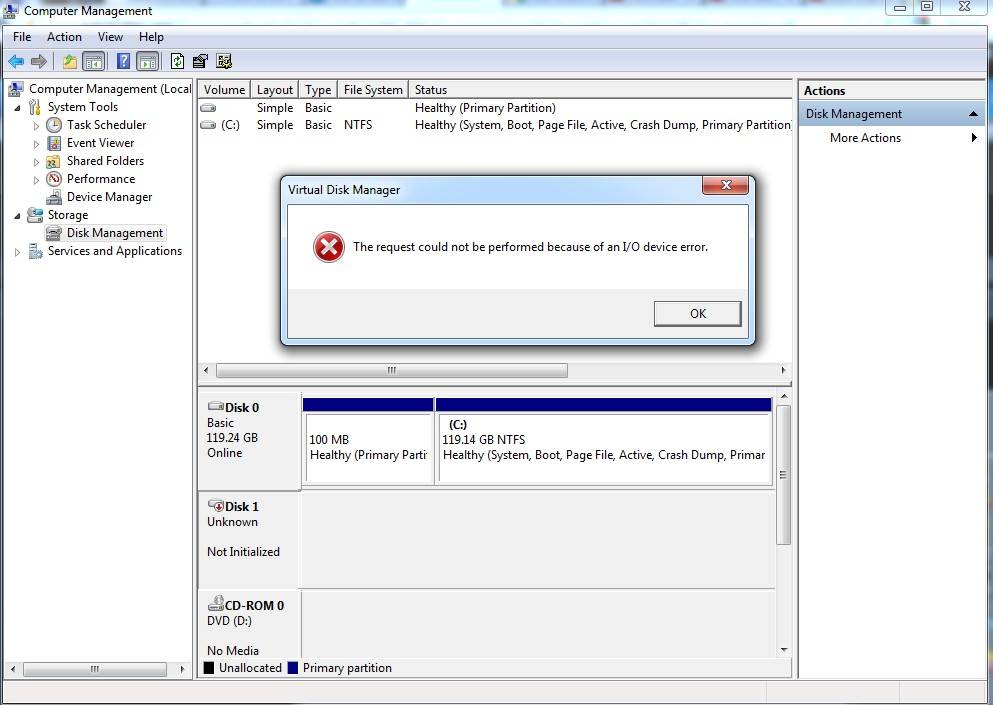The height and width of the screenshot is (705, 993).
Task: Select the (C:) volume row
Action: pos(495,125)
